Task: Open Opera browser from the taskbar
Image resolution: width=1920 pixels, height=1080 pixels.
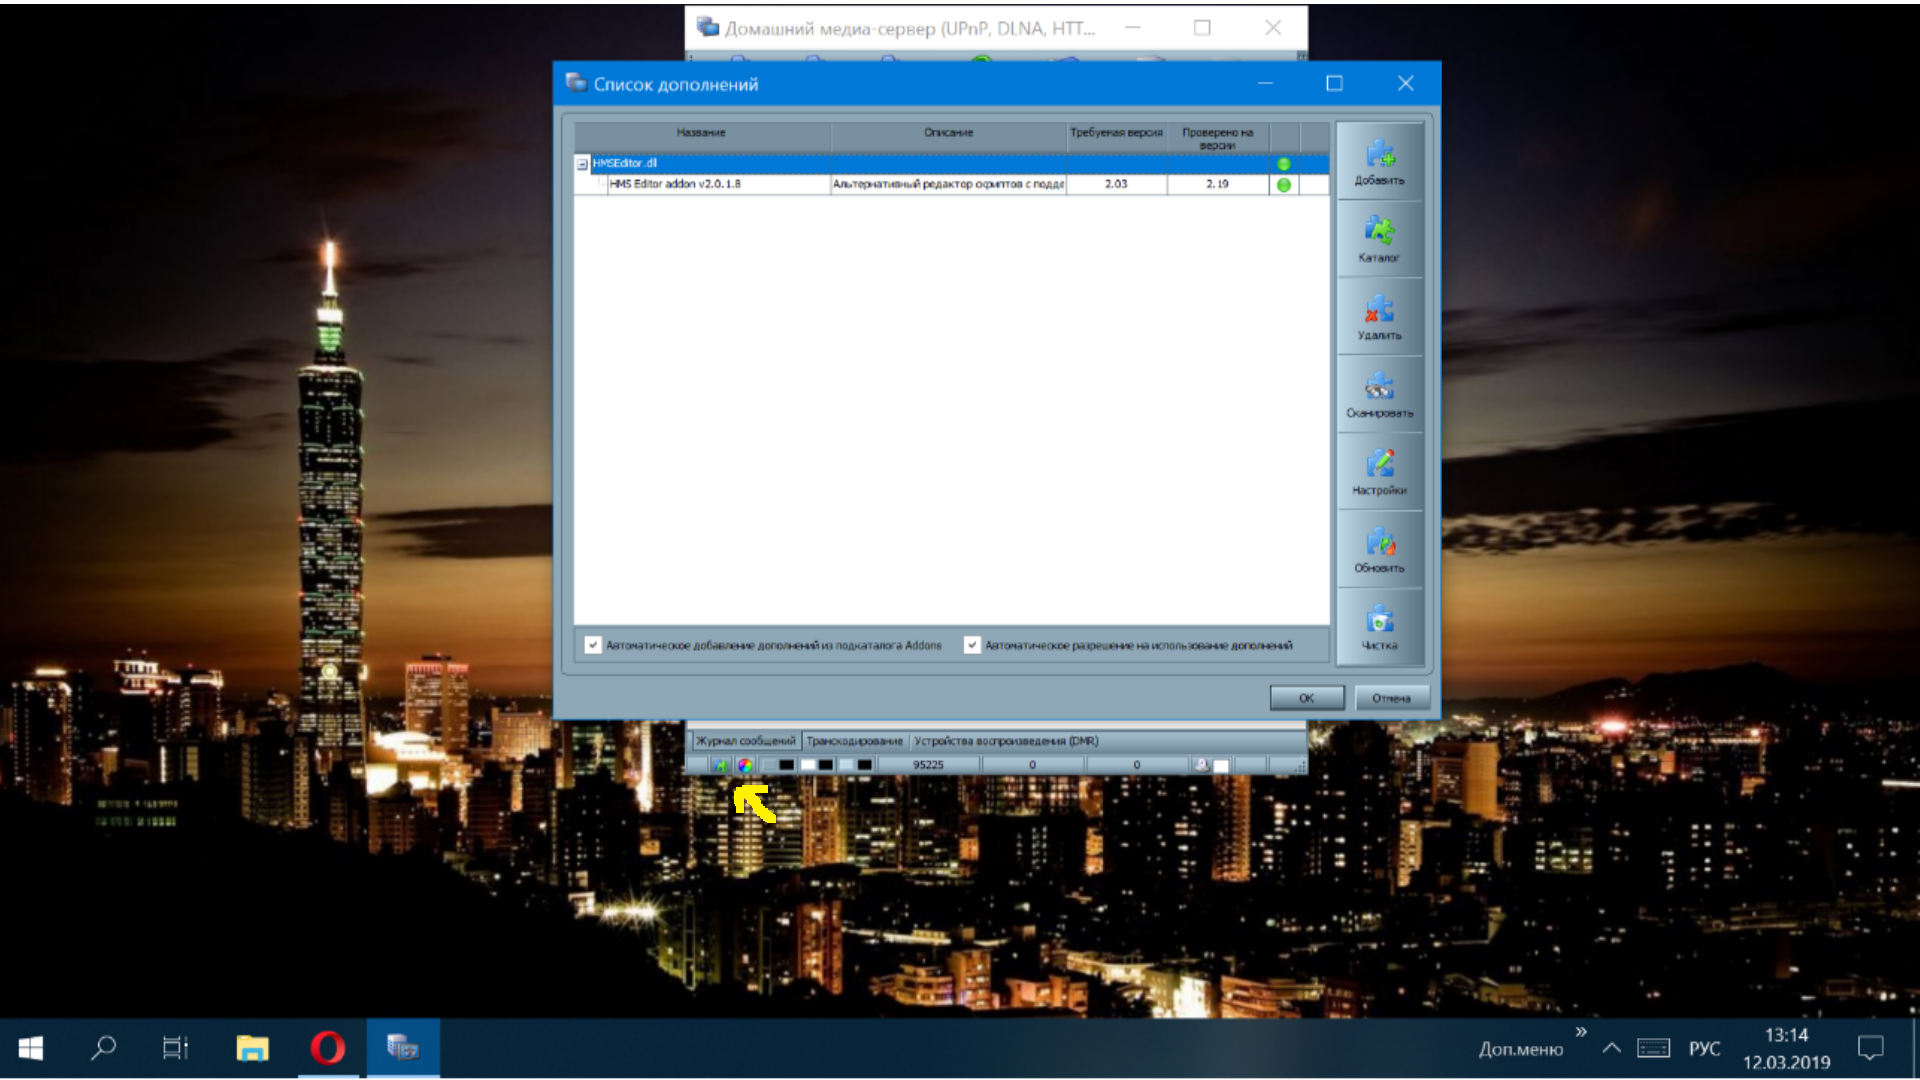Action: click(328, 1048)
